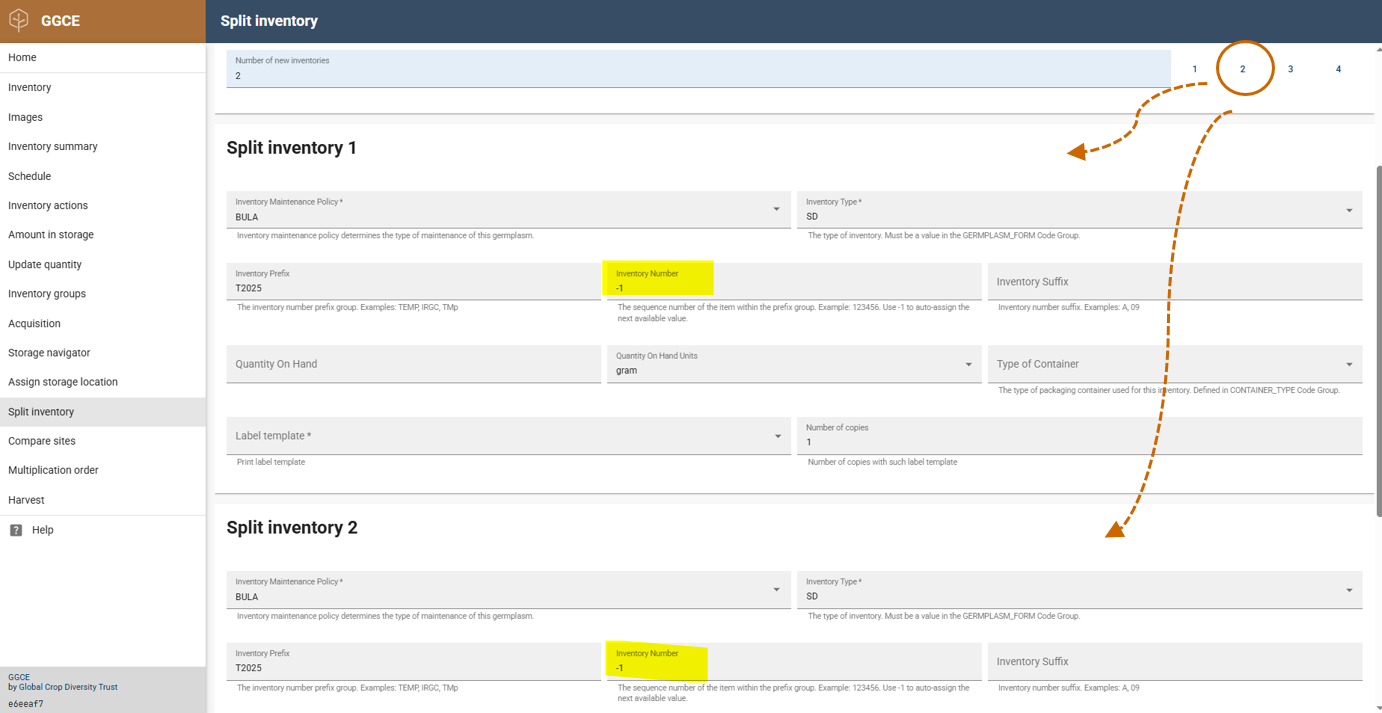Open the Label template dropdown
The width and height of the screenshot is (1382, 713).
(777, 437)
